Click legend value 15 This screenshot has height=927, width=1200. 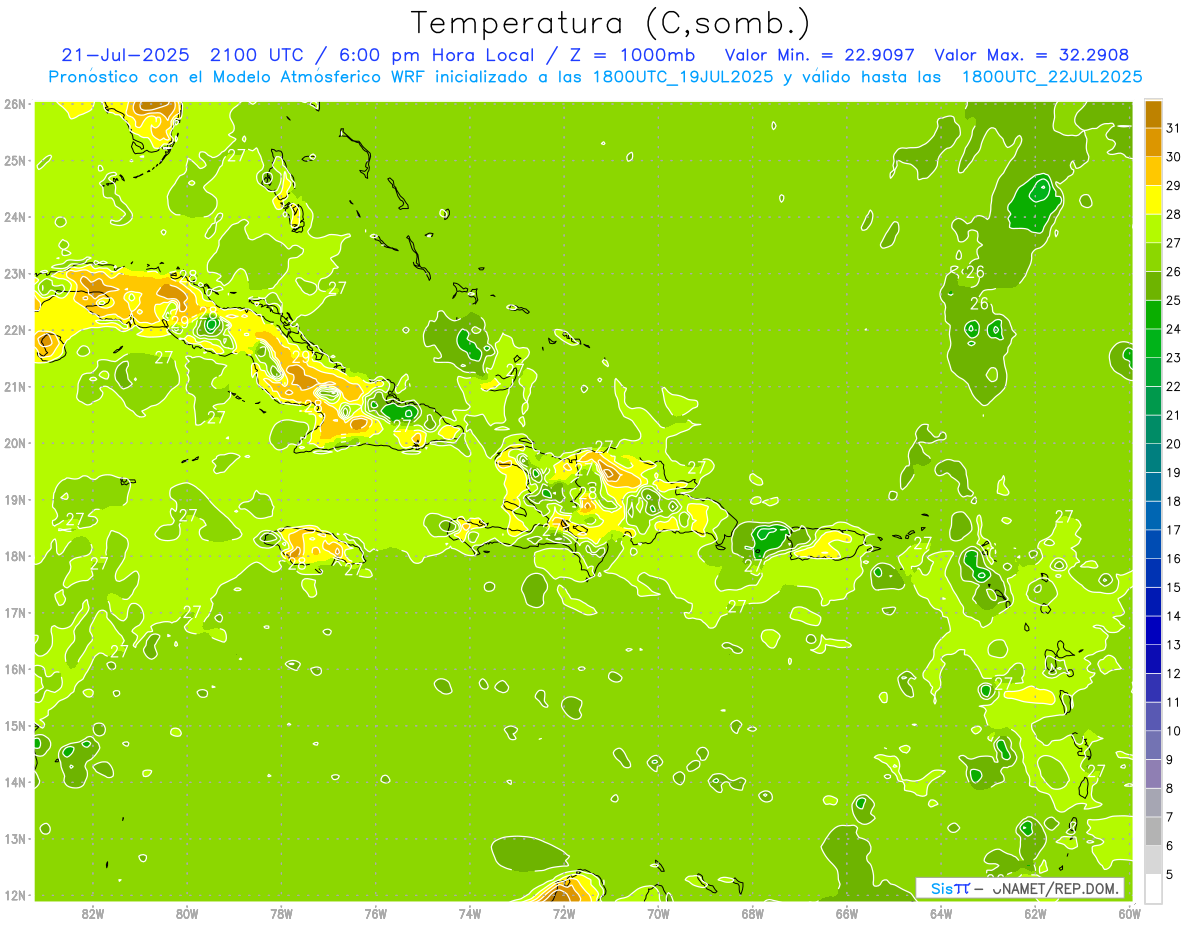point(1174,587)
